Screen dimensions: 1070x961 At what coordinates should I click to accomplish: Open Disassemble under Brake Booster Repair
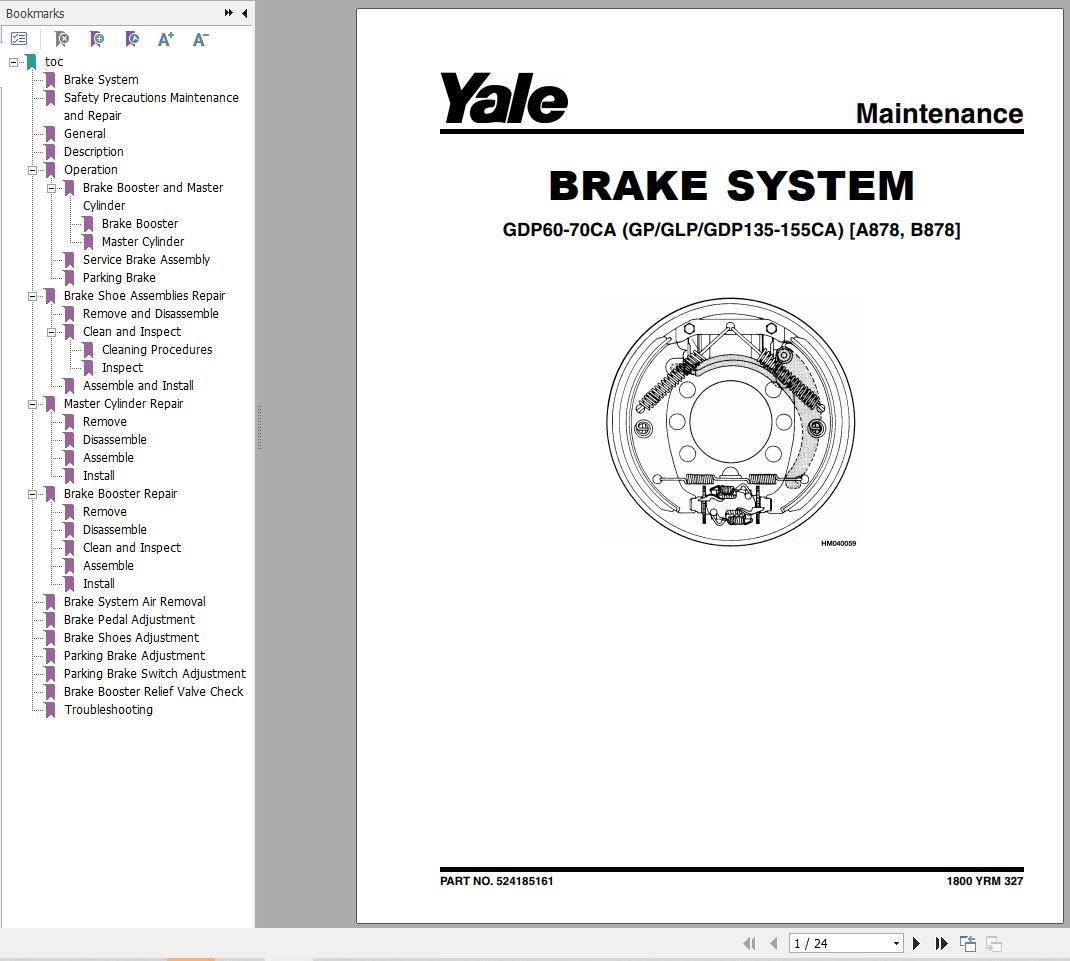115,530
